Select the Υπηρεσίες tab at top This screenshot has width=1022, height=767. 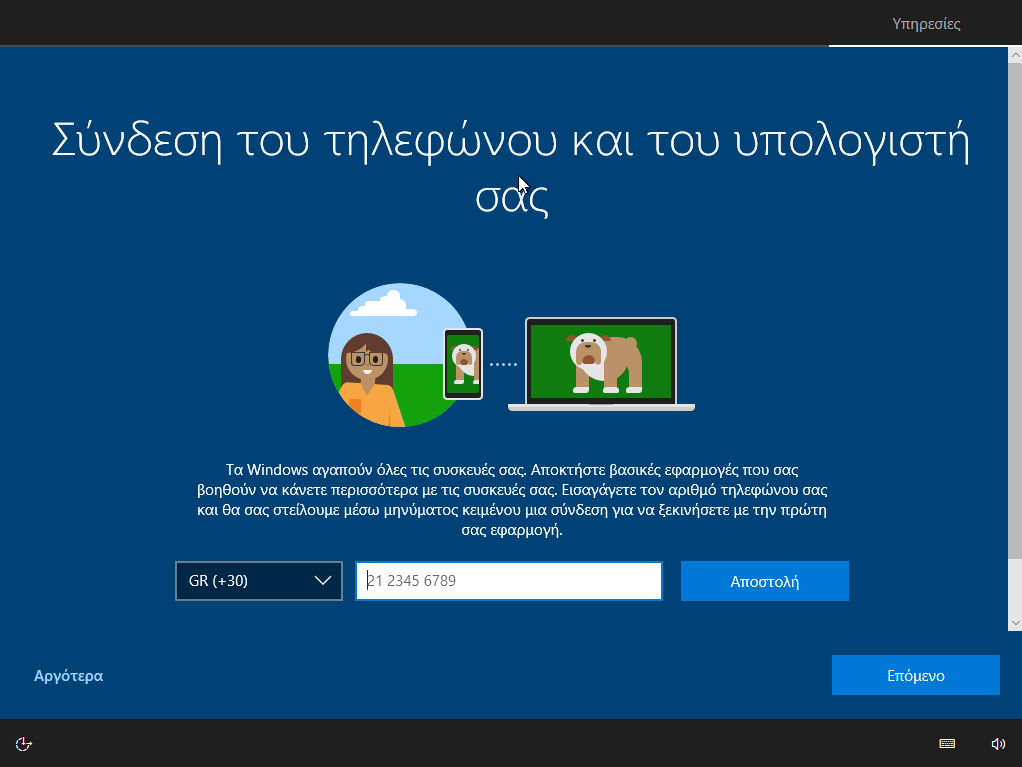coord(926,24)
